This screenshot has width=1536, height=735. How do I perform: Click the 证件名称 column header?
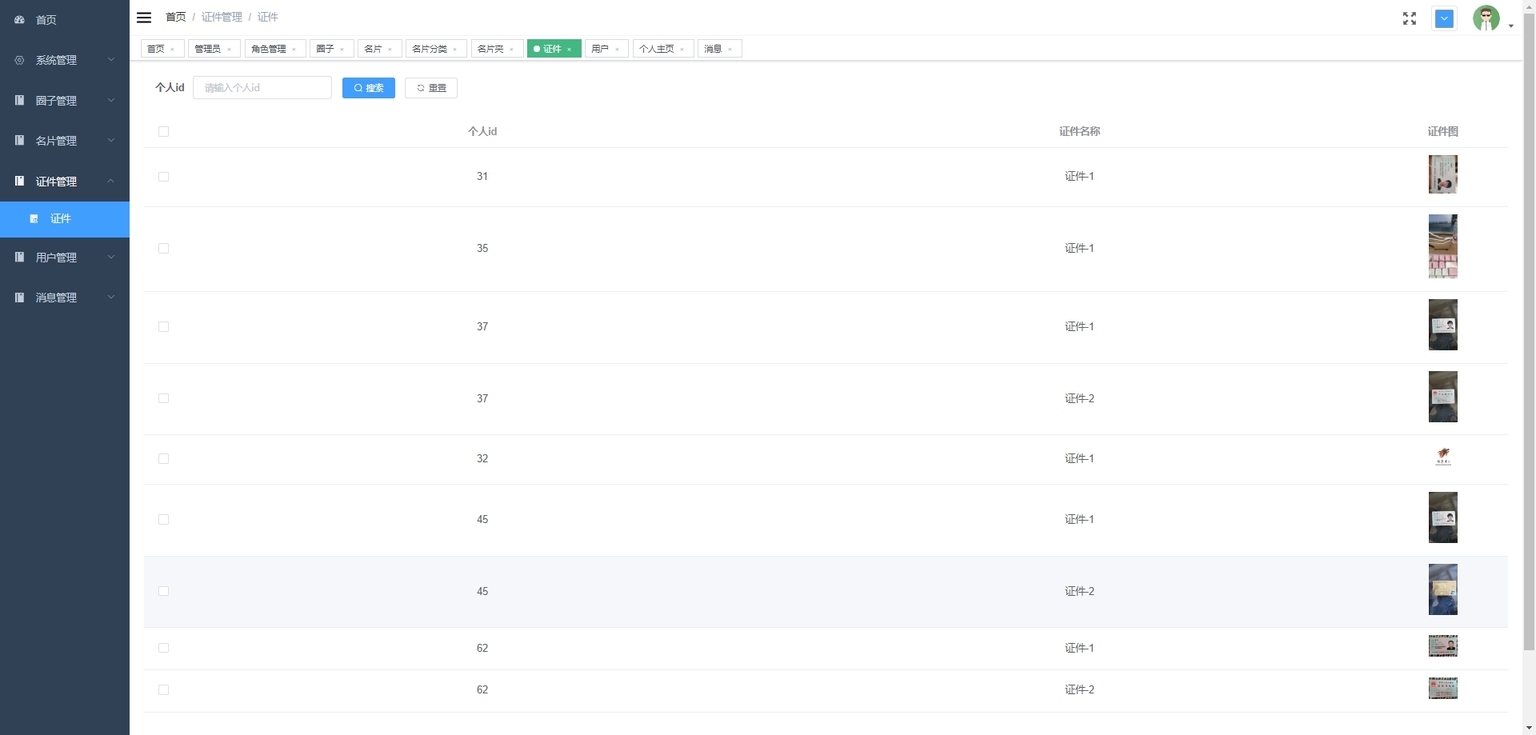click(x=1080, y=132)
